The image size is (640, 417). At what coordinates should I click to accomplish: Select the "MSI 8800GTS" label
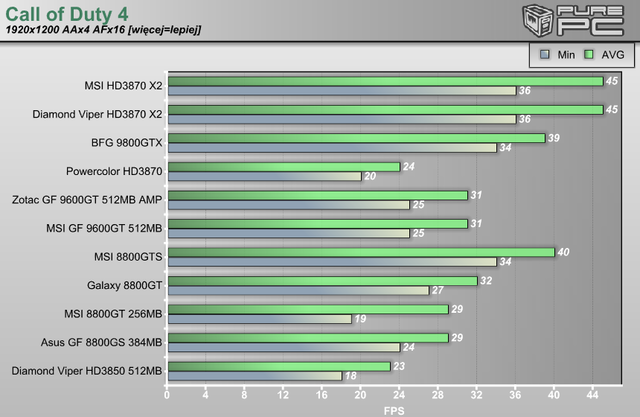128,257
